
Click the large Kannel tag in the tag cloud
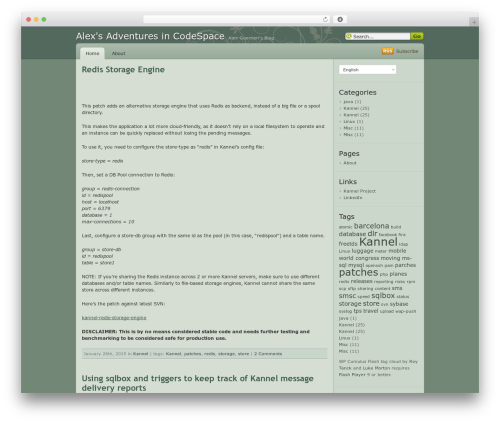[378, 242]
